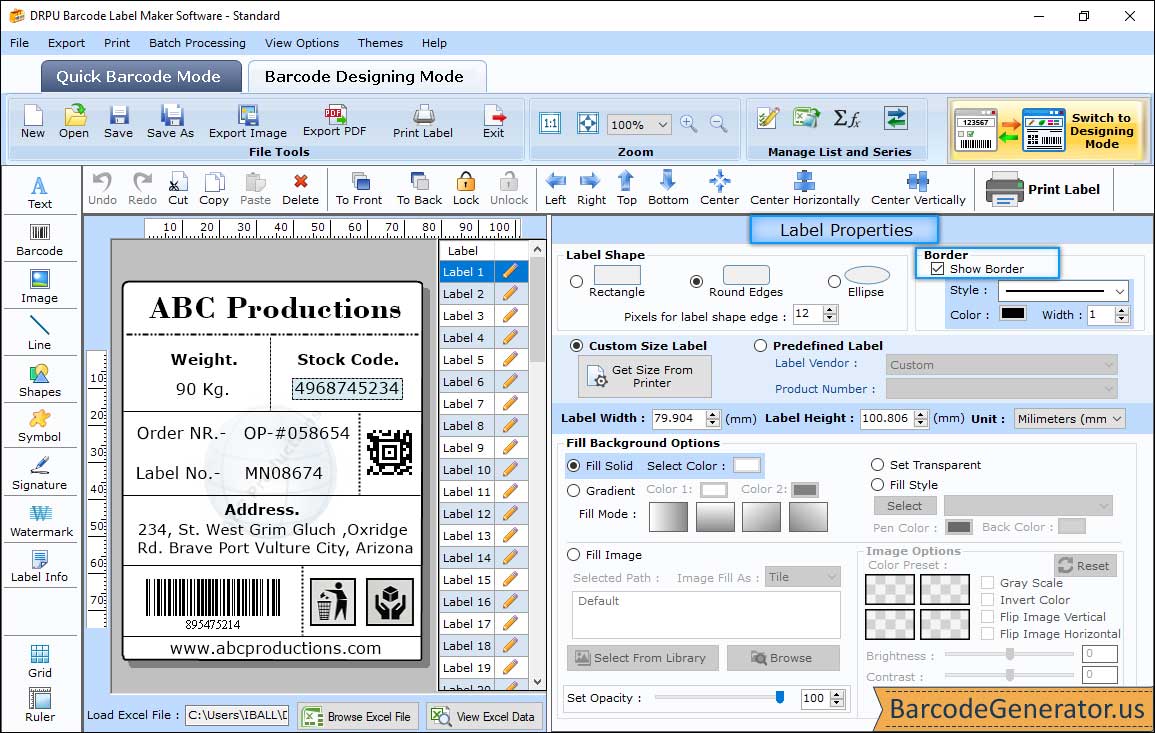The image size is (1155, 733).
Task: Open the Product Number dropdown
Action: pyautogui.click(x=1001, y=388)
